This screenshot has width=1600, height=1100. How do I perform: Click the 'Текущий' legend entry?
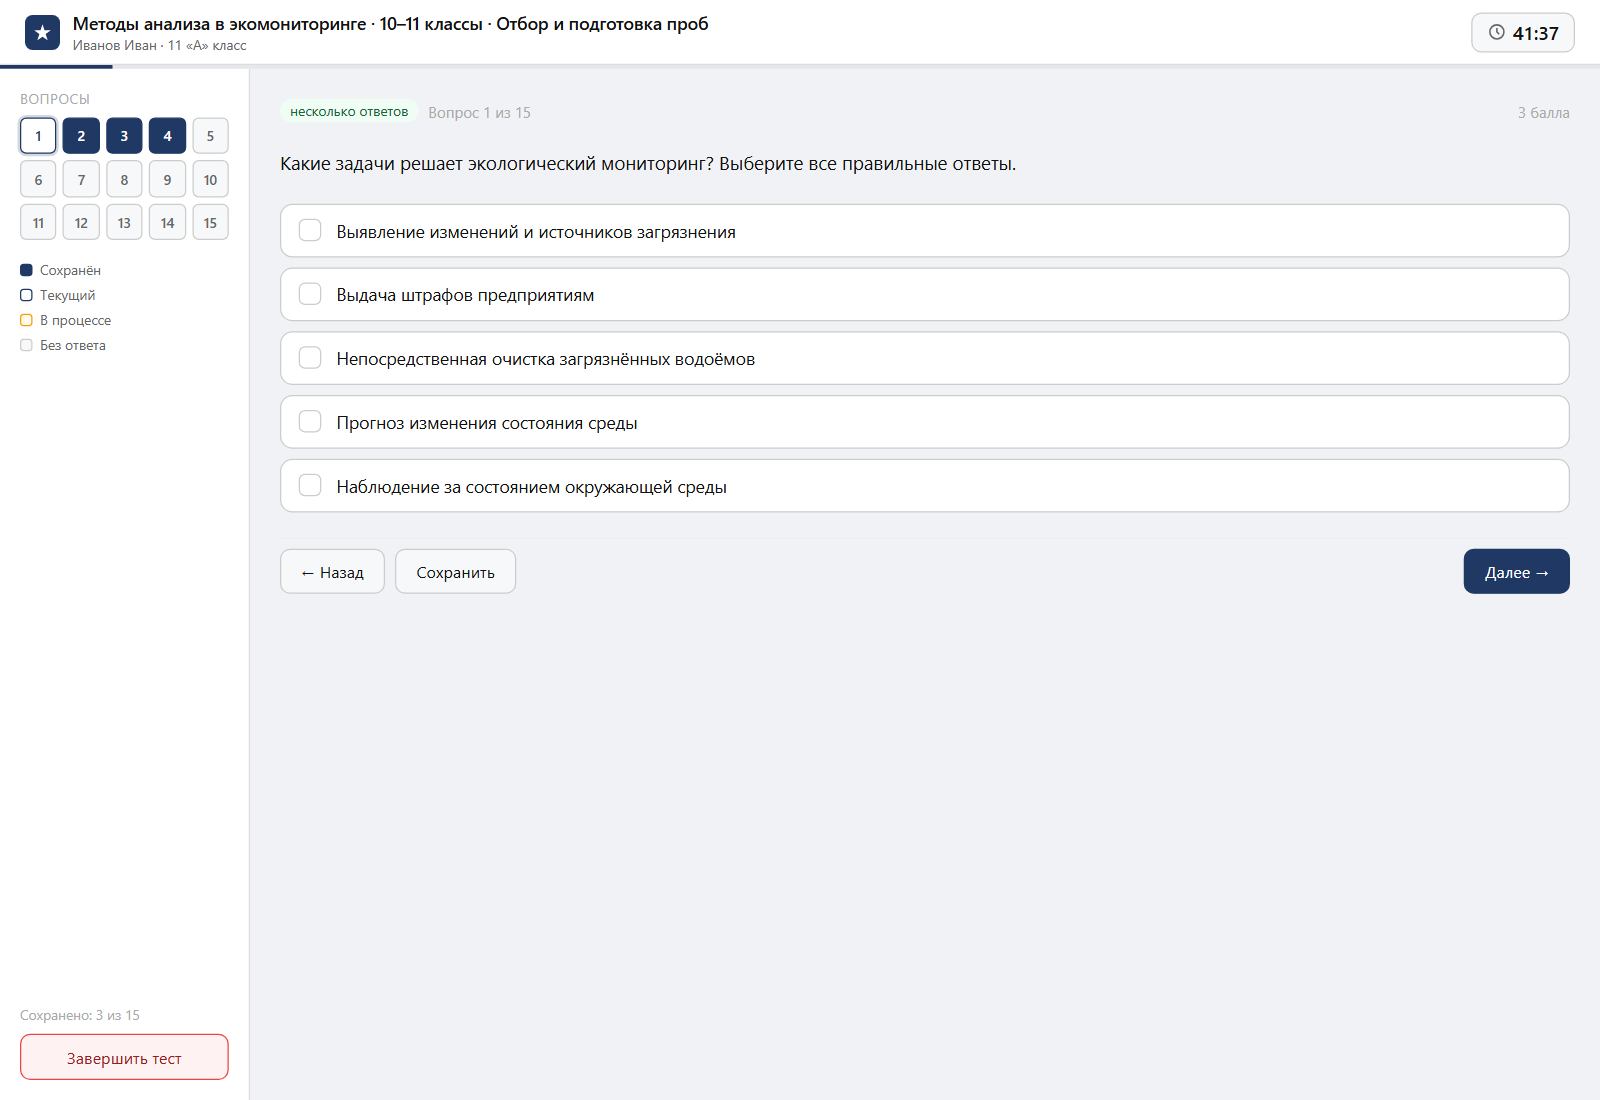(x=58, y=295)
